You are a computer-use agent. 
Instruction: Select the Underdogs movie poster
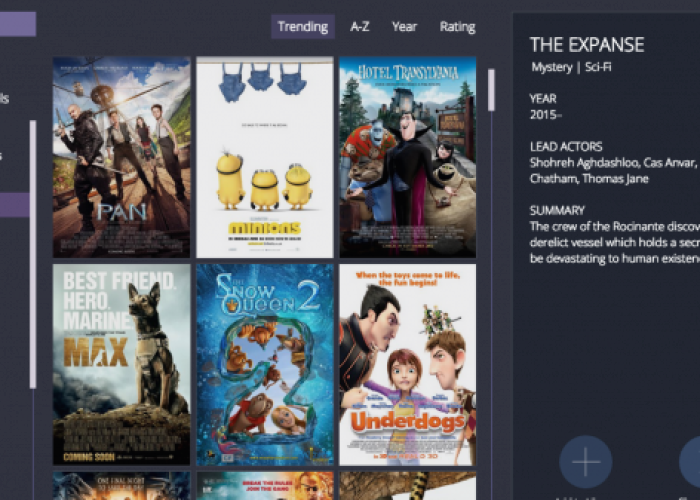coord(408,364)
